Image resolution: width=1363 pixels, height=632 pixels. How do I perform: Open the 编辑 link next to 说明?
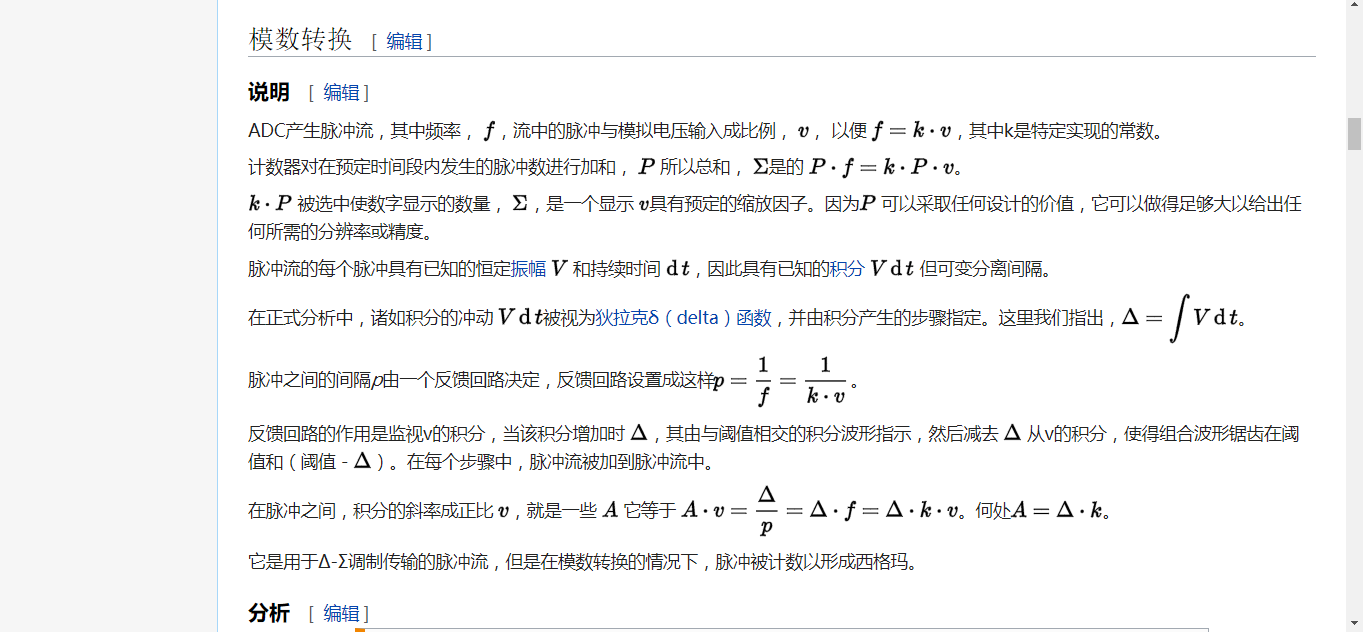point(341,93)
